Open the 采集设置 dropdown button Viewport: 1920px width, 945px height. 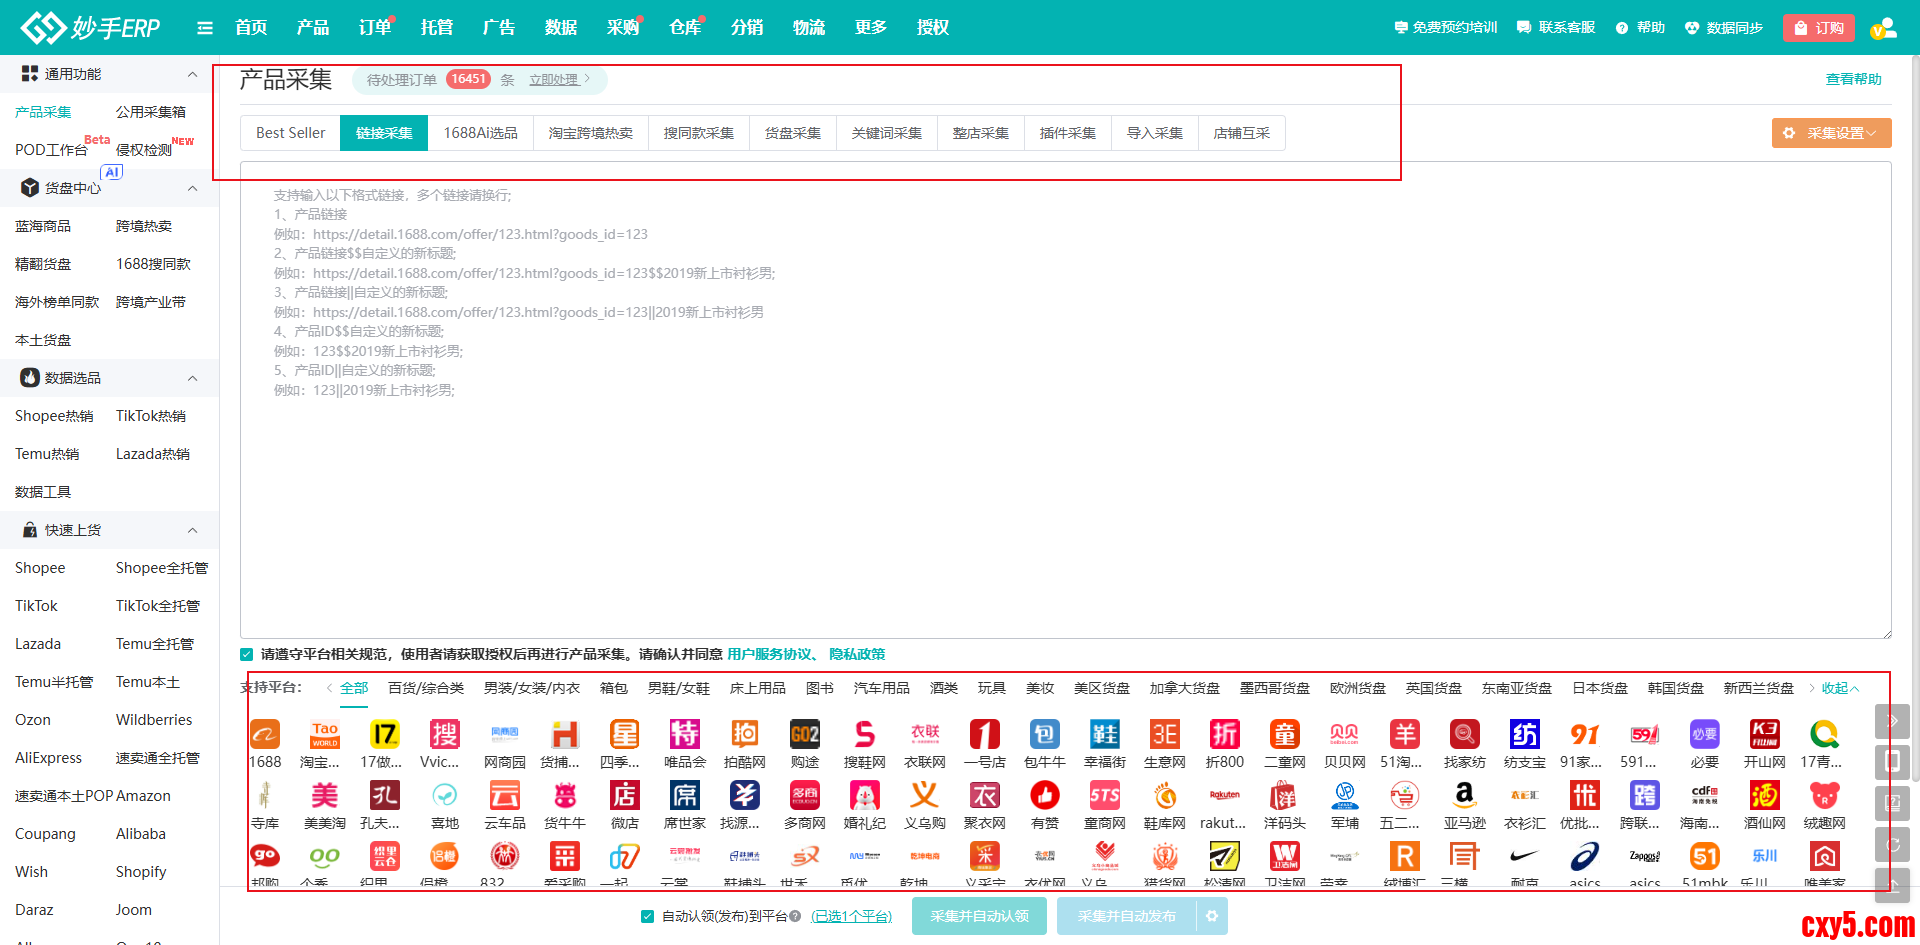point(1831,133)
